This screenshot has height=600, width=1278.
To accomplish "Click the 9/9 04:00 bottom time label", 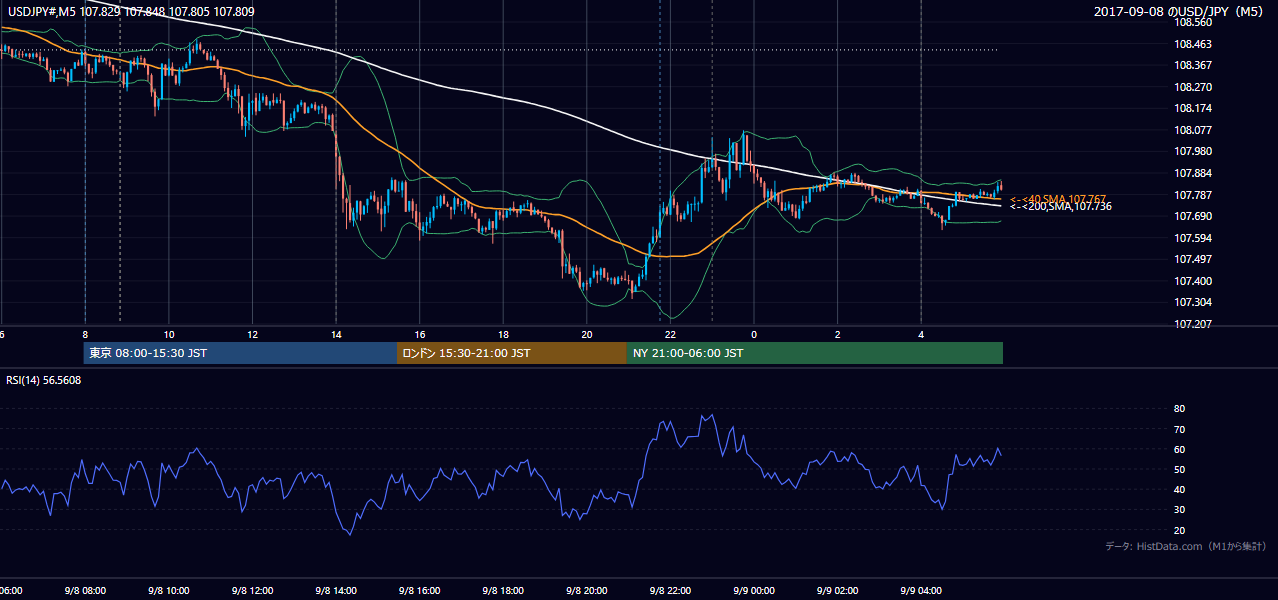I will [920, 591].
